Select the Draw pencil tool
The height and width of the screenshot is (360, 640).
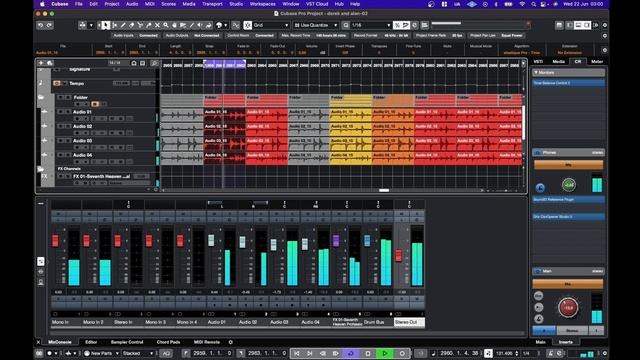coord(123,25)
